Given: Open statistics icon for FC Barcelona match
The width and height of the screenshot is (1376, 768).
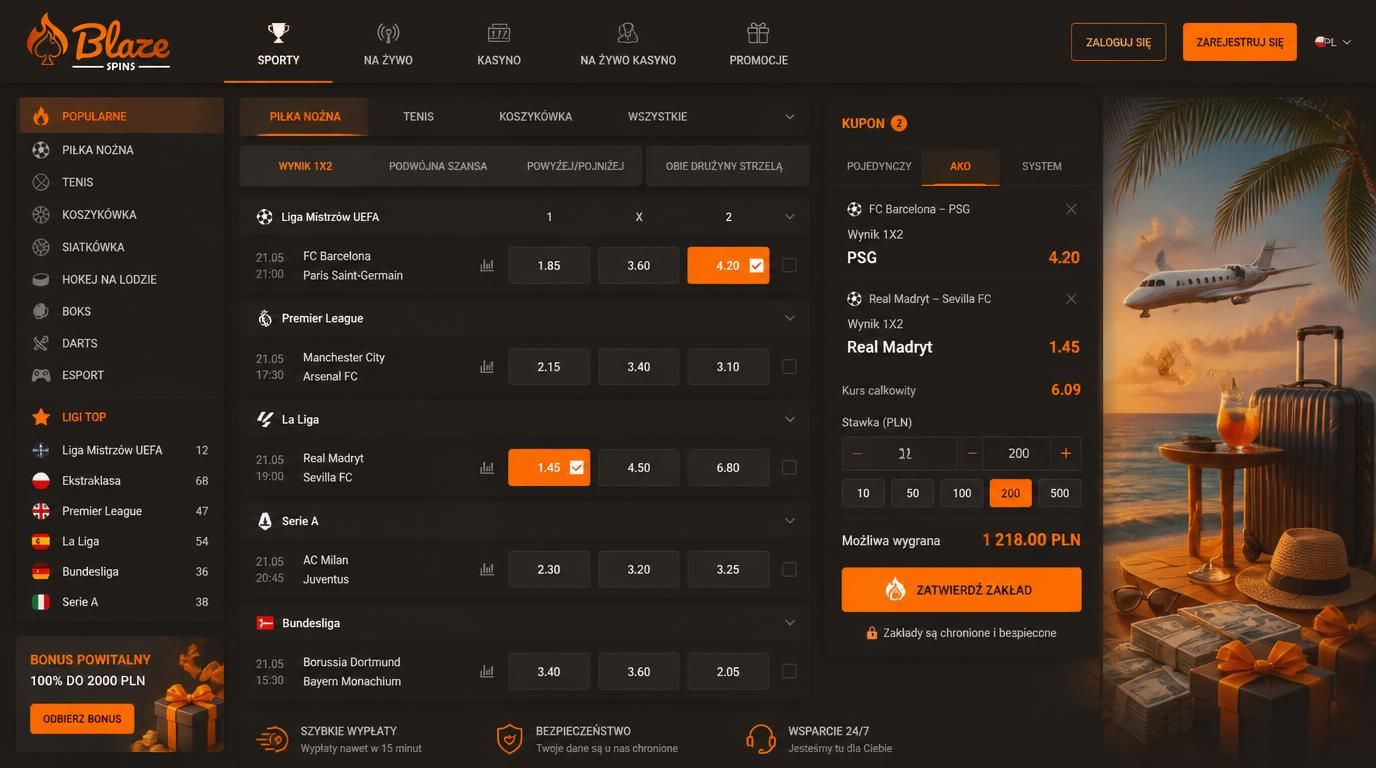Looking at the screenshot, I should pos(487,266).
